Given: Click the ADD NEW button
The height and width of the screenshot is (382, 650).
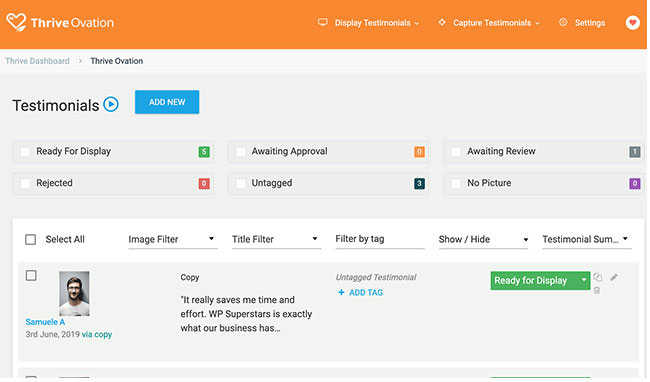Looking at the screenshot, I should 167,102.
